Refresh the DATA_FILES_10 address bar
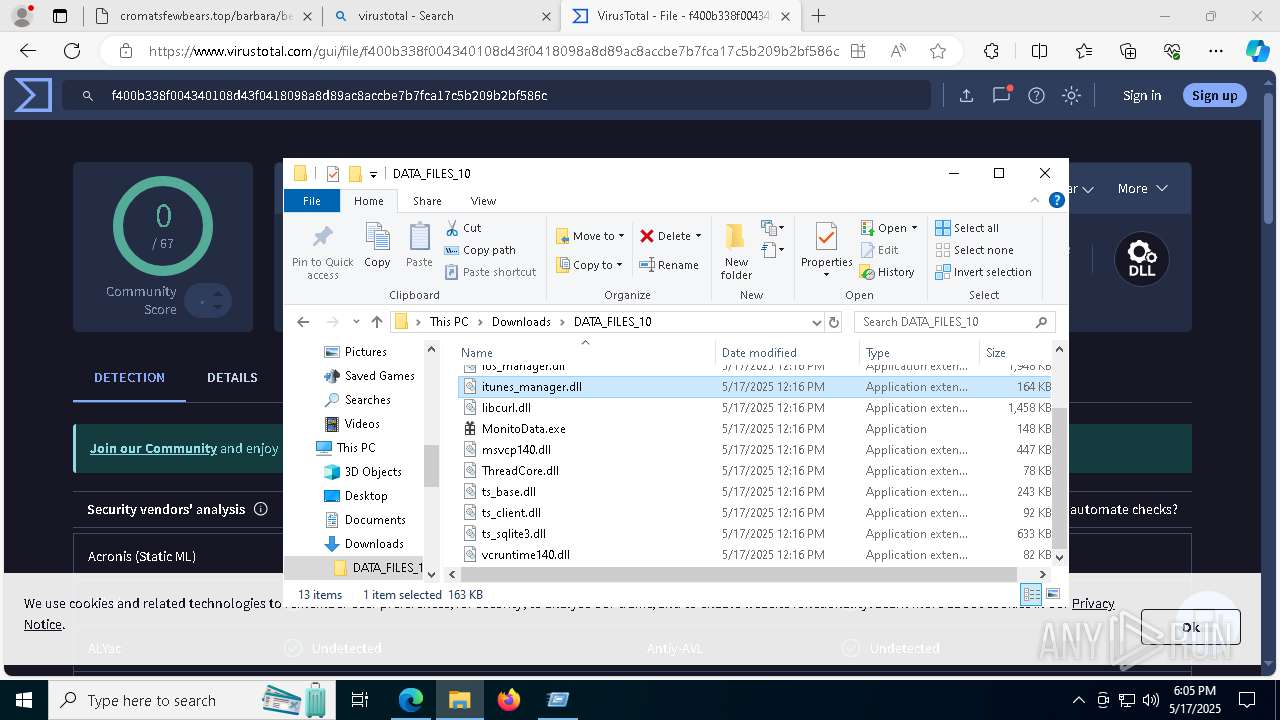 pyautogui.click(x=834, y=322)
